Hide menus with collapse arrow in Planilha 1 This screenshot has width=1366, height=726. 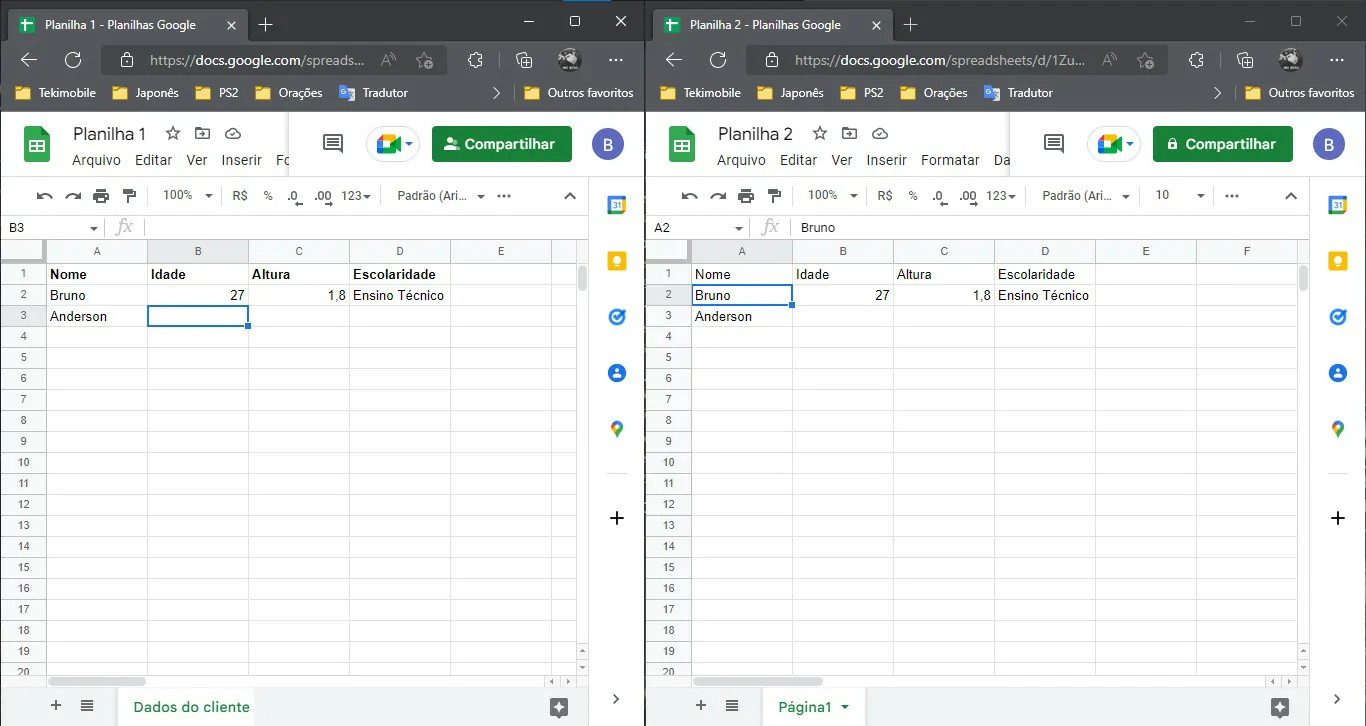click(x=570, y=196)
